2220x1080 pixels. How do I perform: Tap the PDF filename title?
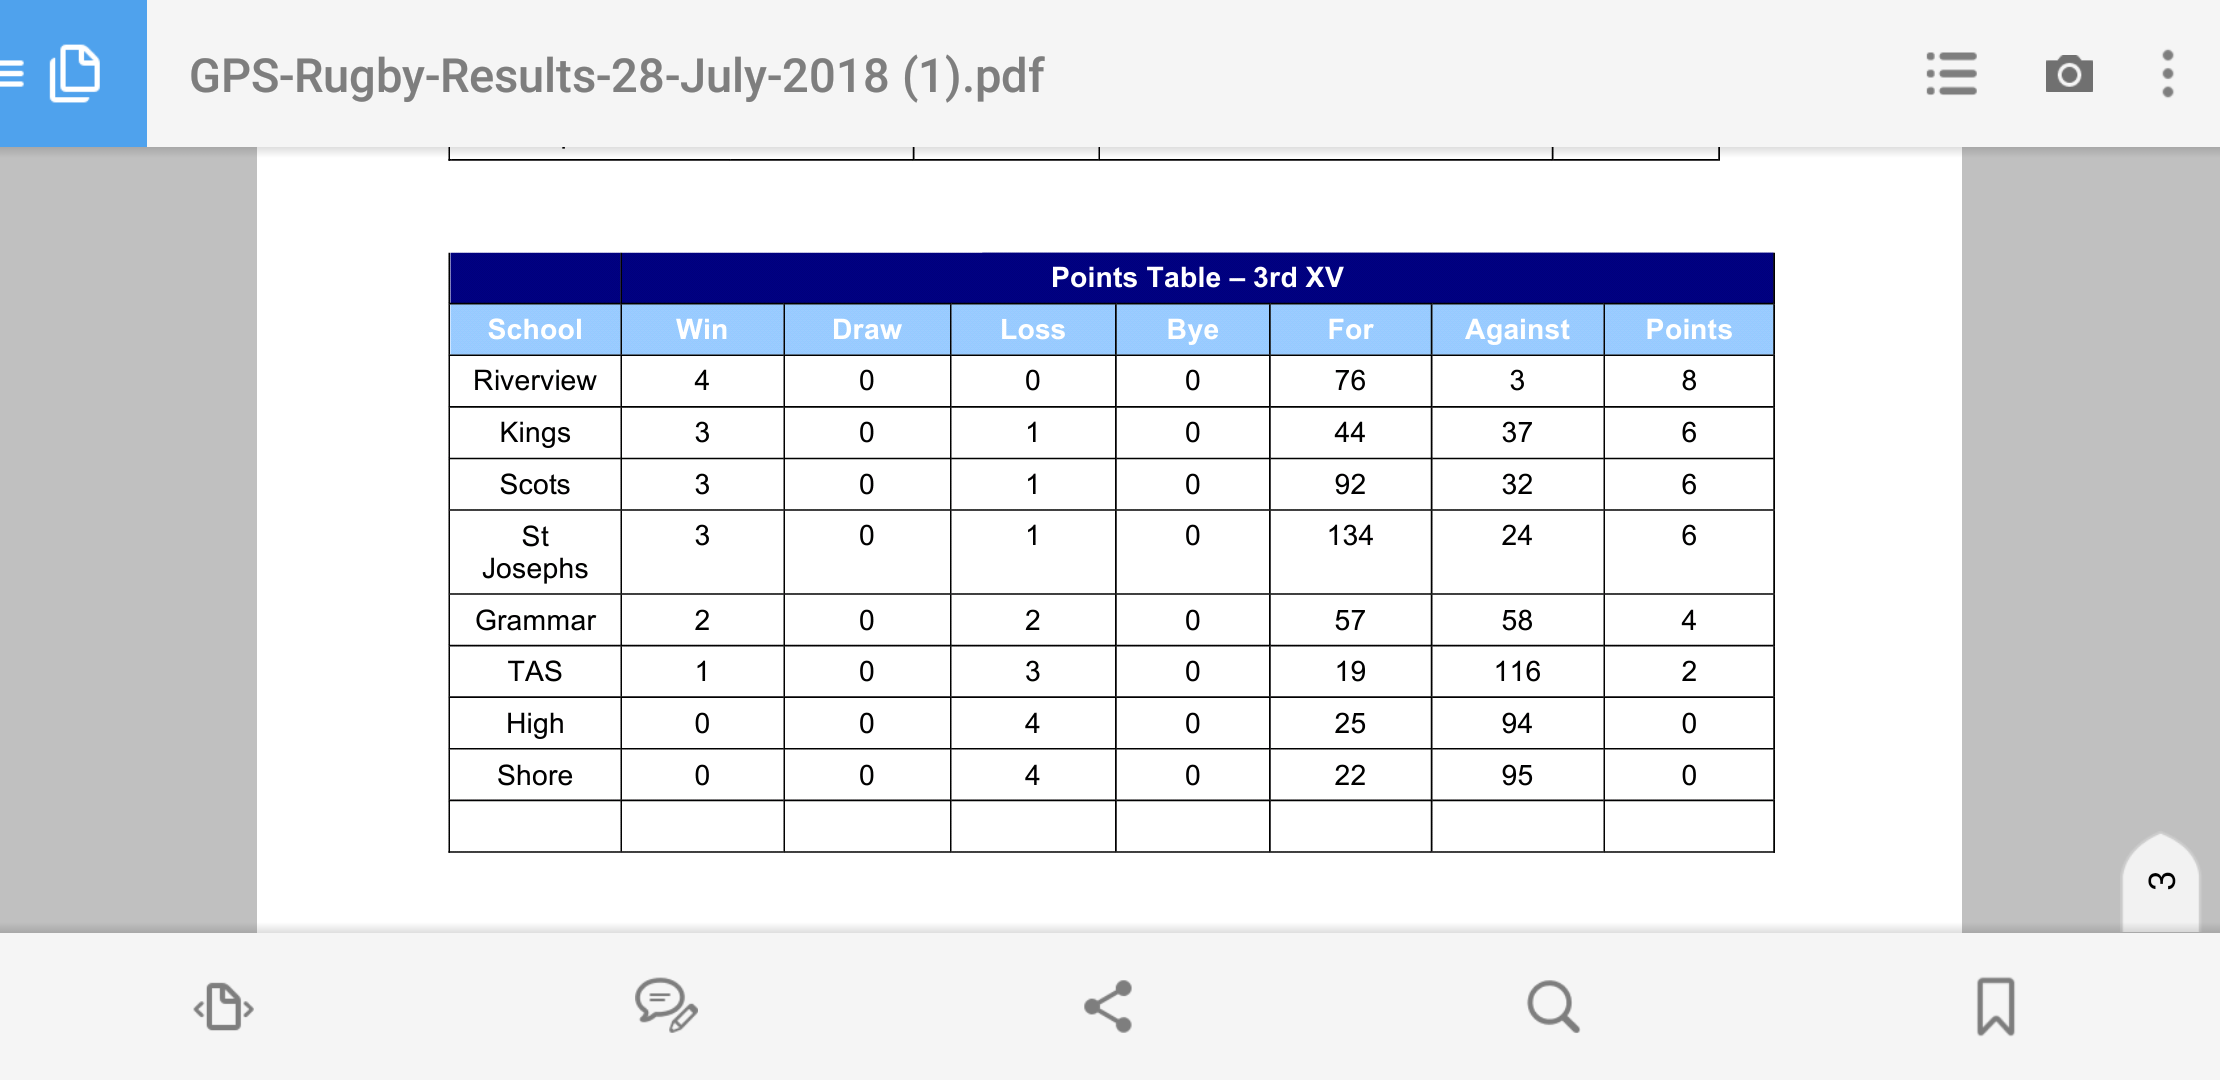point(616,76)
